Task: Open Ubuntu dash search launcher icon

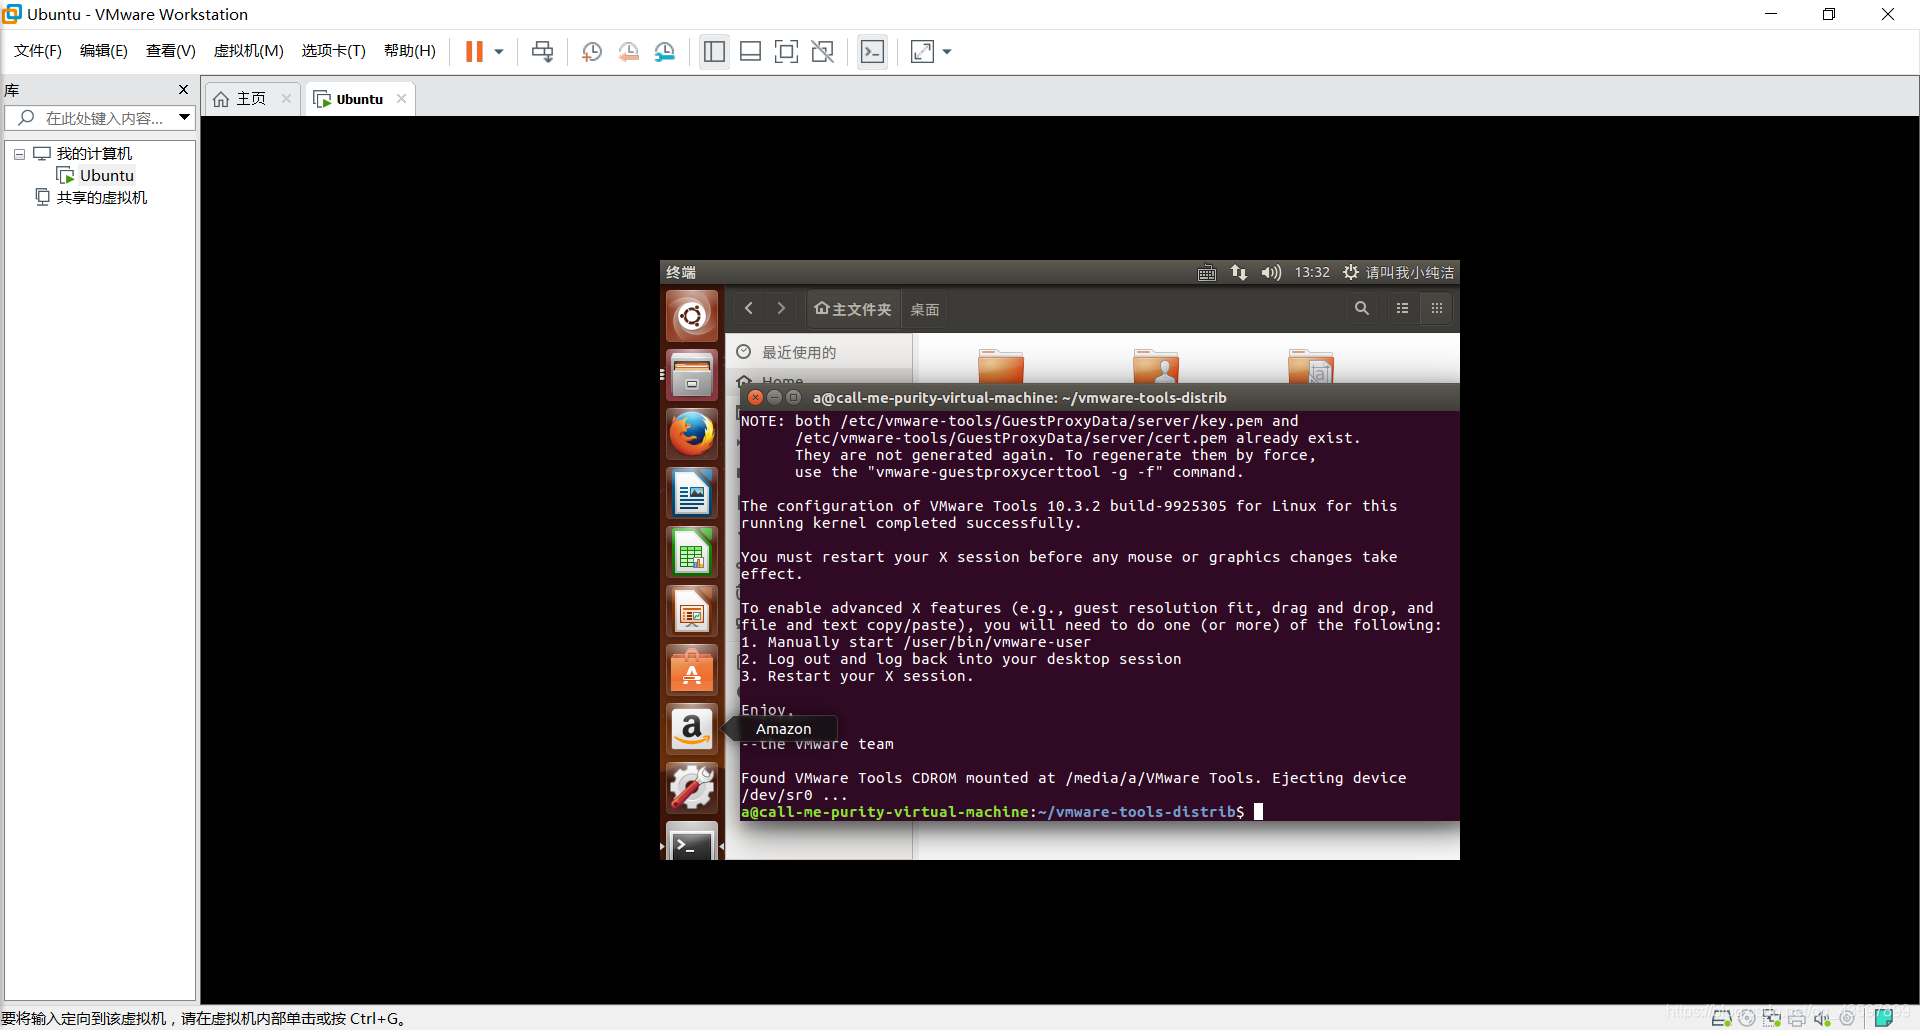Action: click(692, 316)
